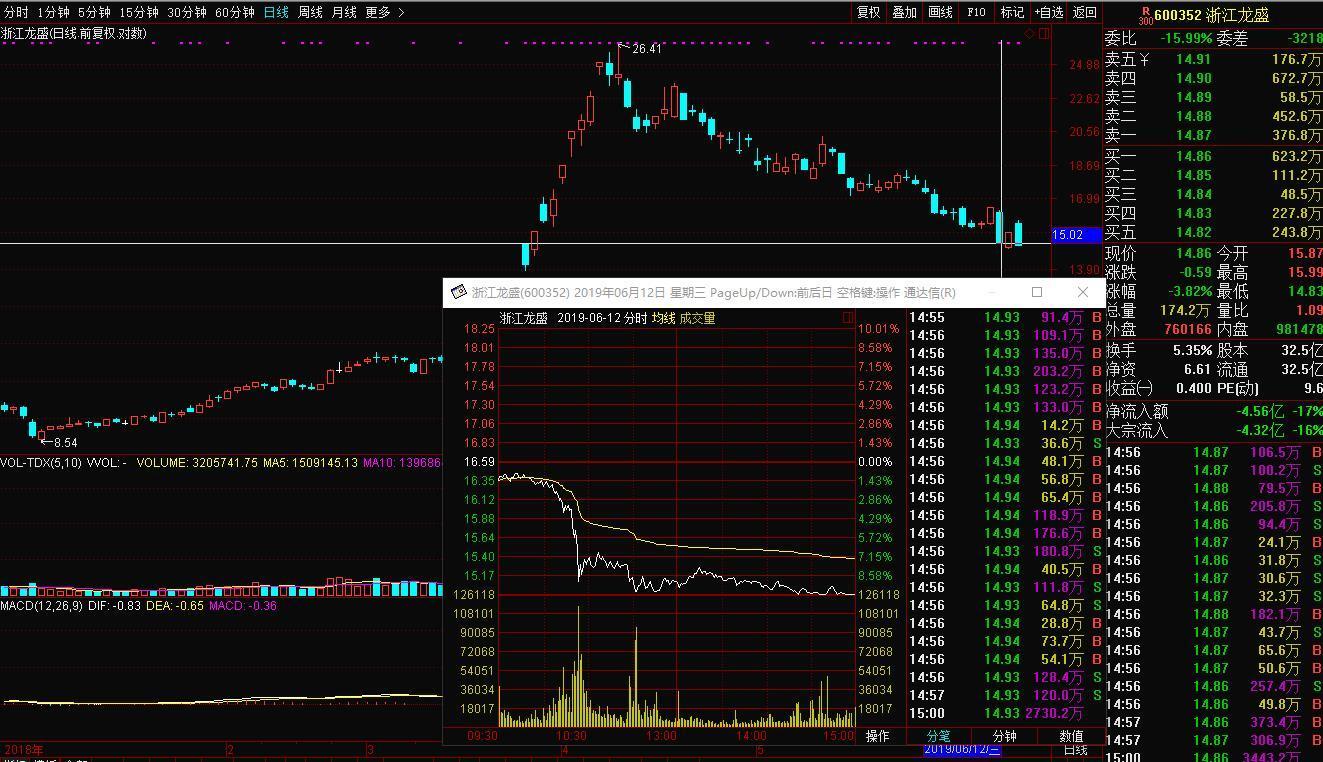Click the 通达信 app icon in popup title
This screenshot has height=762, width=1323.
coord(459,292)
